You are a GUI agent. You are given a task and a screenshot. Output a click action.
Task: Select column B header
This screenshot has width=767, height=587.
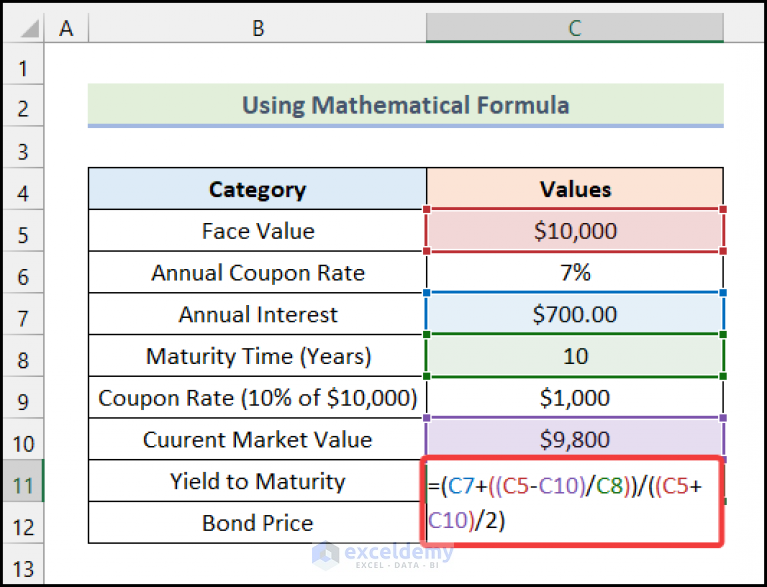point(257,28)
